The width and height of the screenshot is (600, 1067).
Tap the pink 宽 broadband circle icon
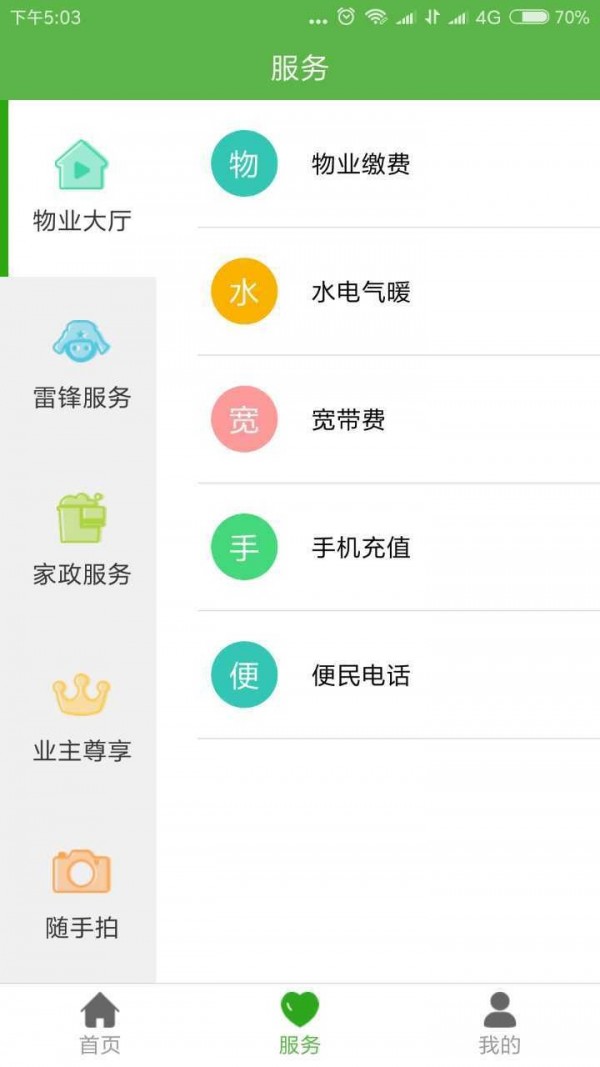pyautogui.click(x=243, y=420)
